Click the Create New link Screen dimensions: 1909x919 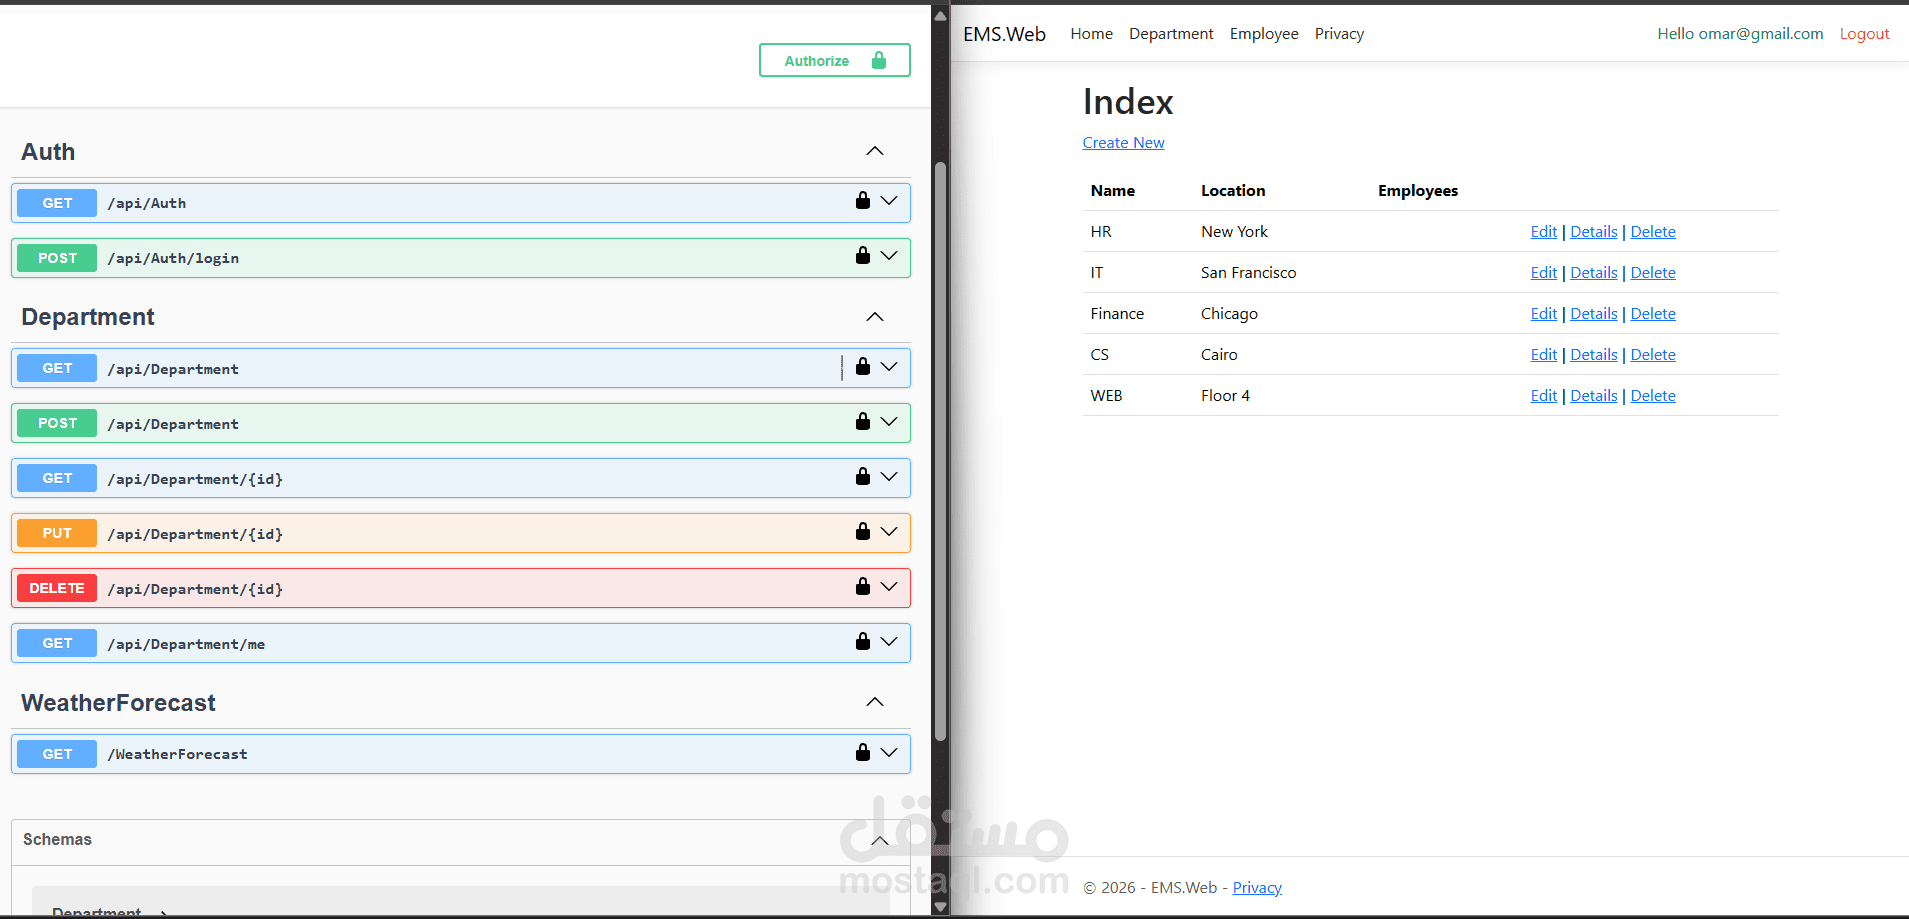[x=1123, y=143]
